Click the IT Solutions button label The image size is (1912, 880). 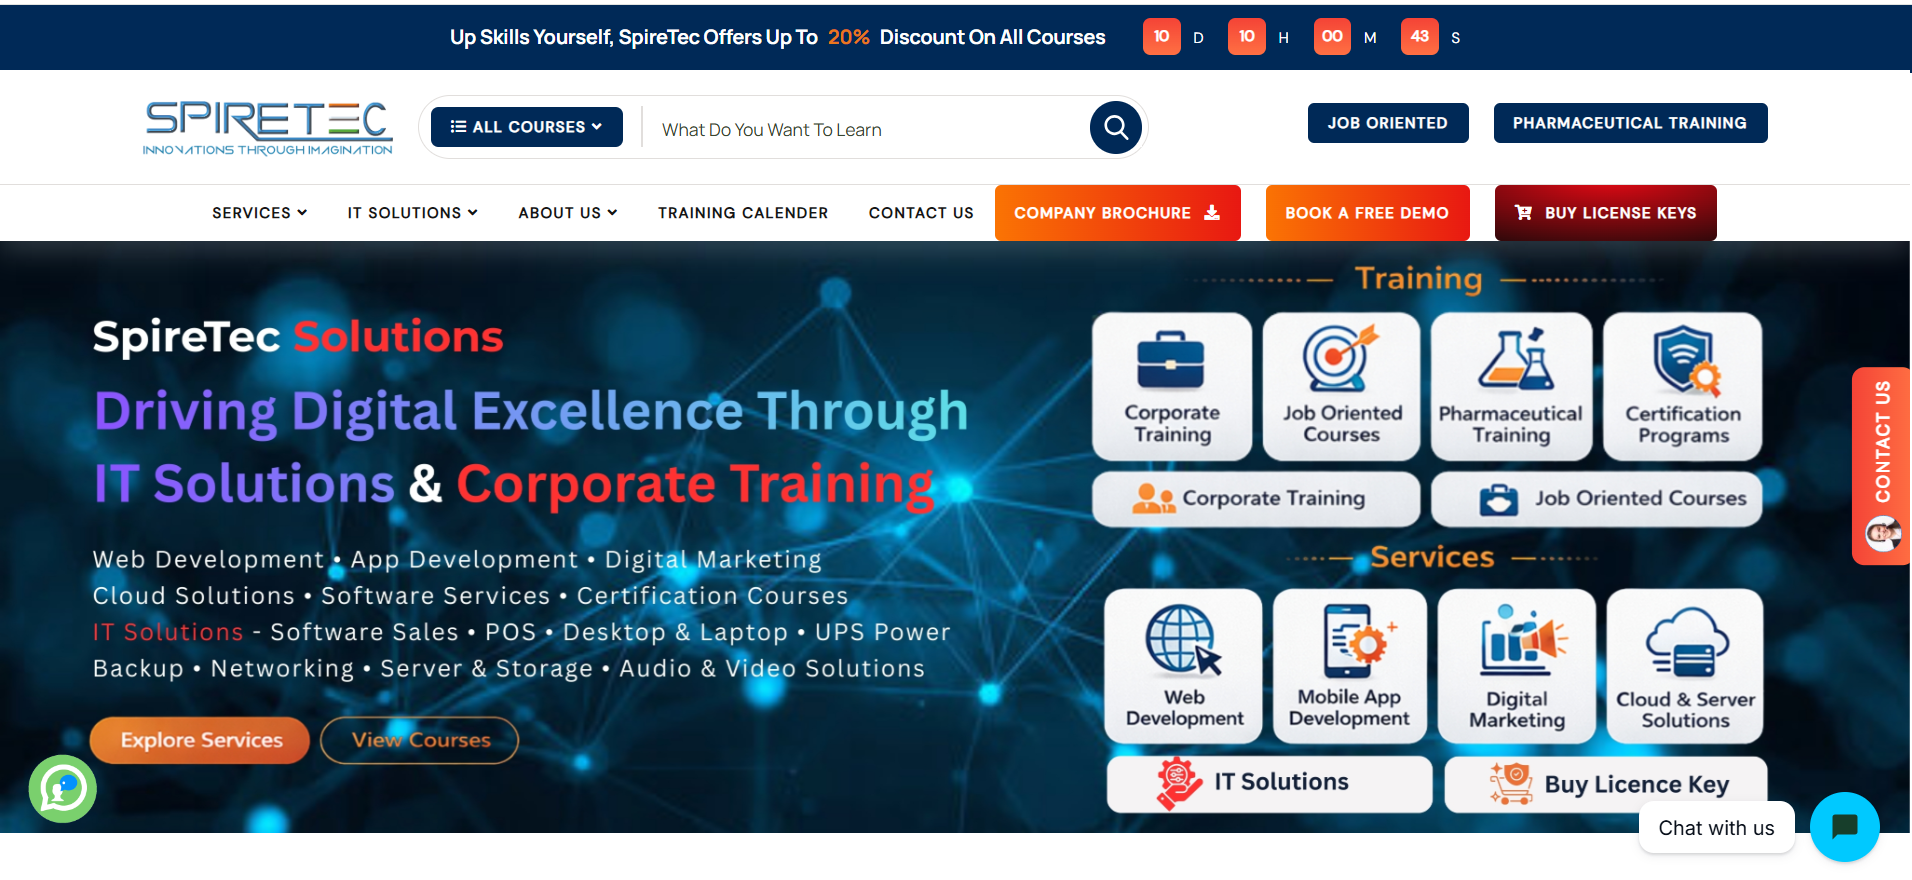1281,782
